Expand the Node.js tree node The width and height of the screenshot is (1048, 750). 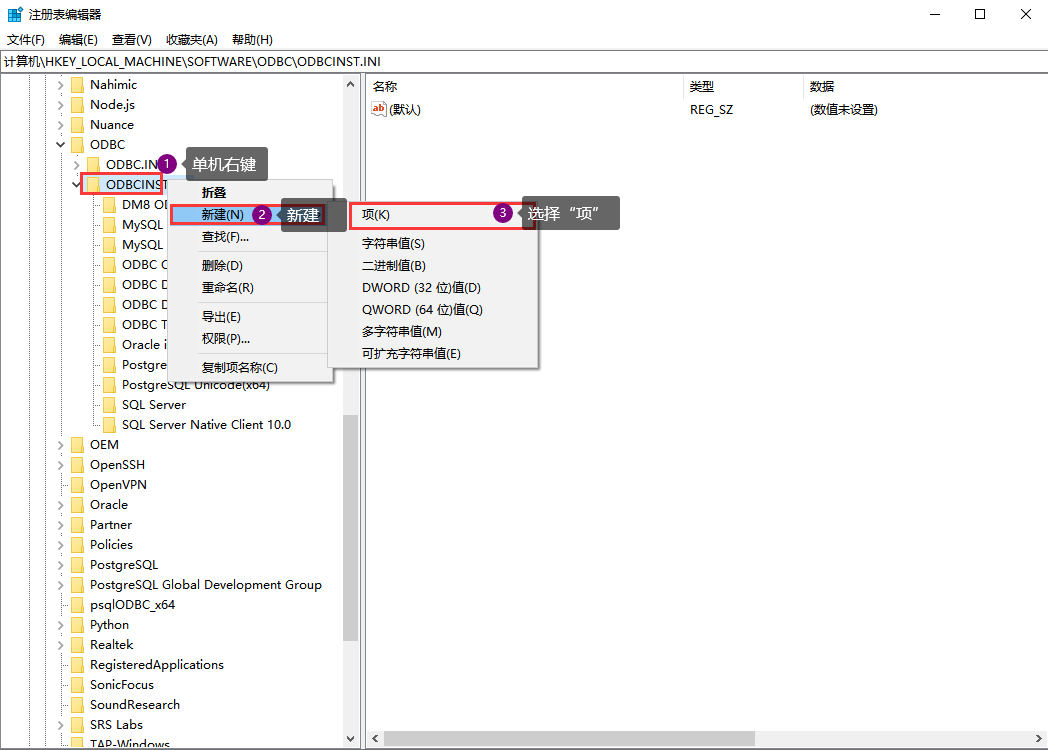pos(60,105)
